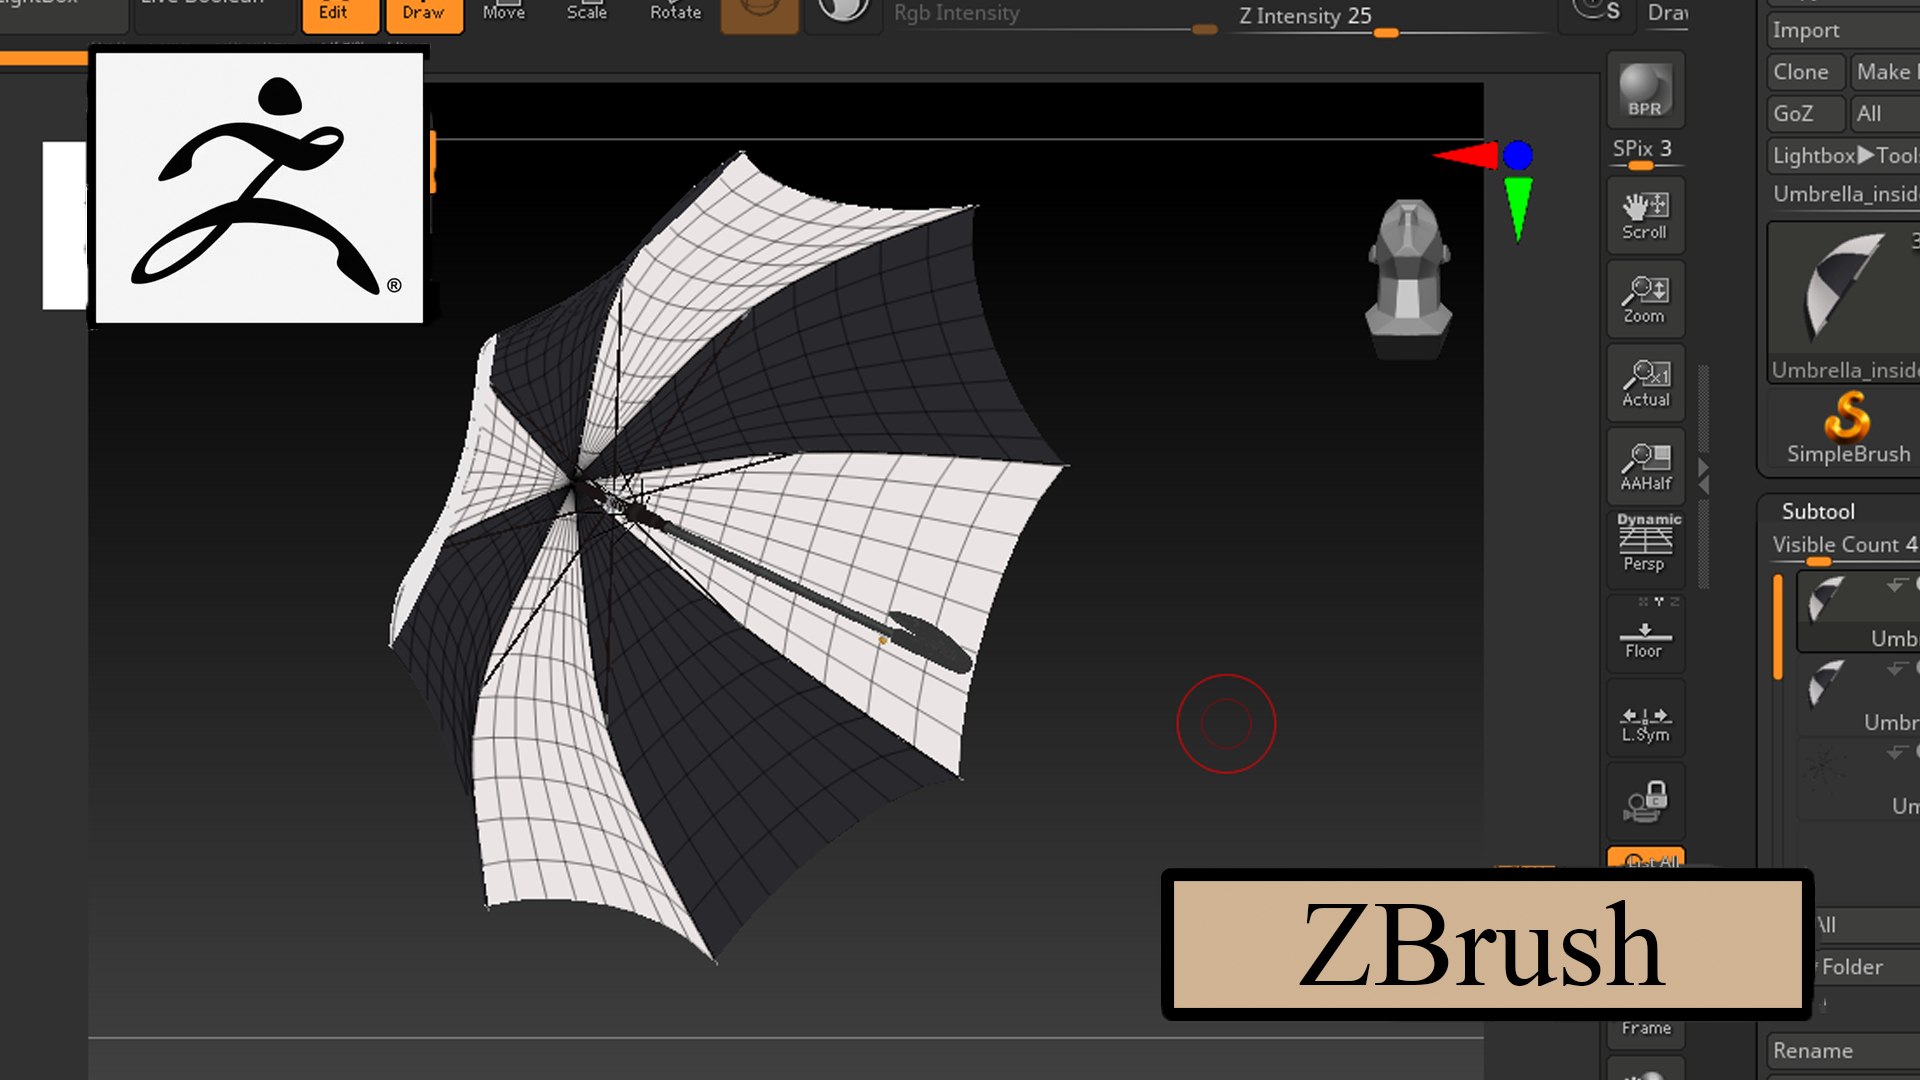This screenshot has width=1920, height=1080.
Task: Click the Clone tool button
Action: [x=1804, y=72]
